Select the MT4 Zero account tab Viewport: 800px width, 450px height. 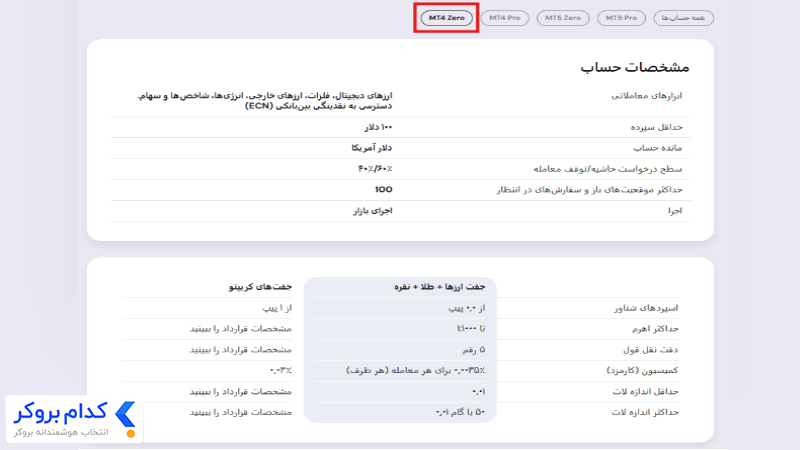click(x=446, y=18)
